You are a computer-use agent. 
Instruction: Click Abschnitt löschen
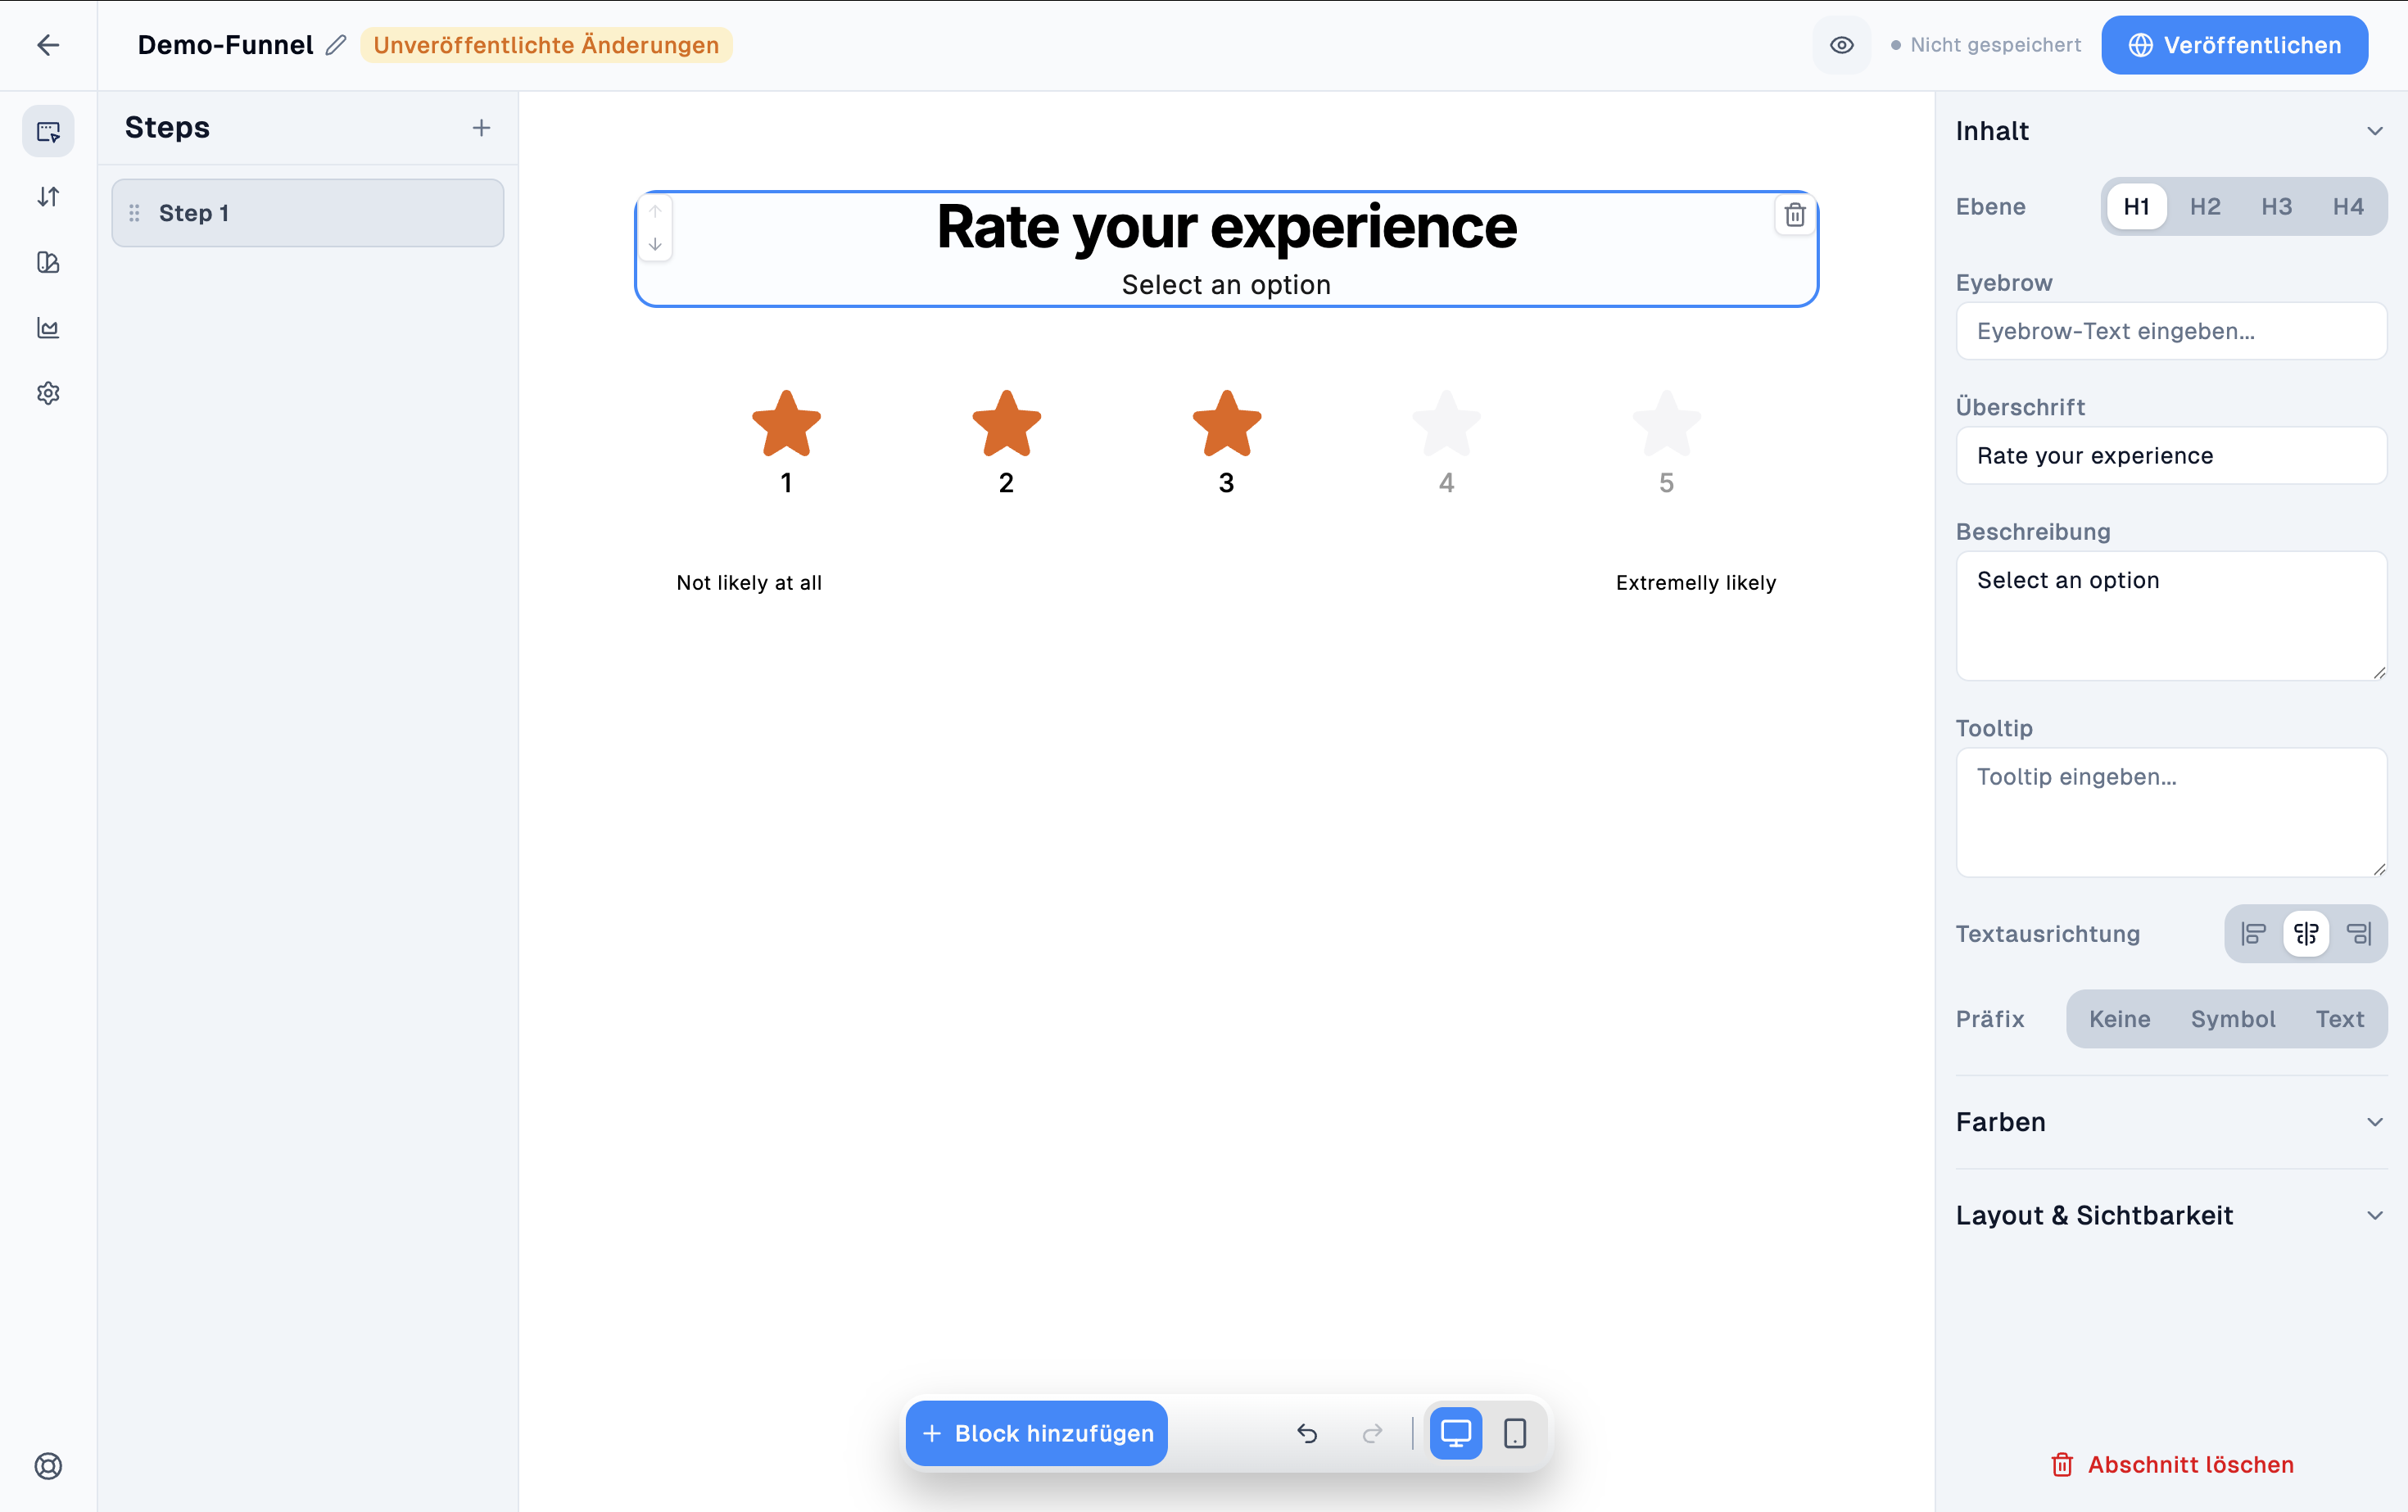click(2171, 1464)
